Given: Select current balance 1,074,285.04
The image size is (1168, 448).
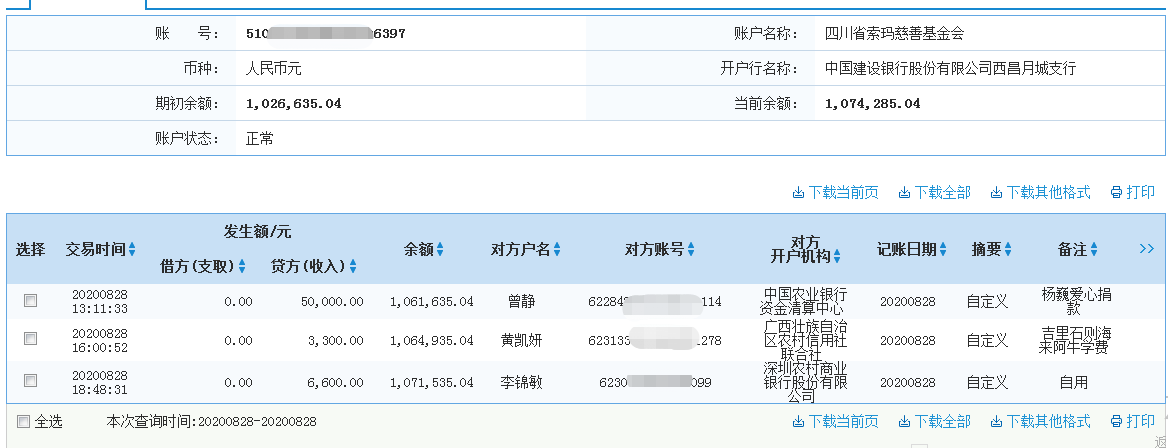Looking at the screenshot, I should click(872, 104).
